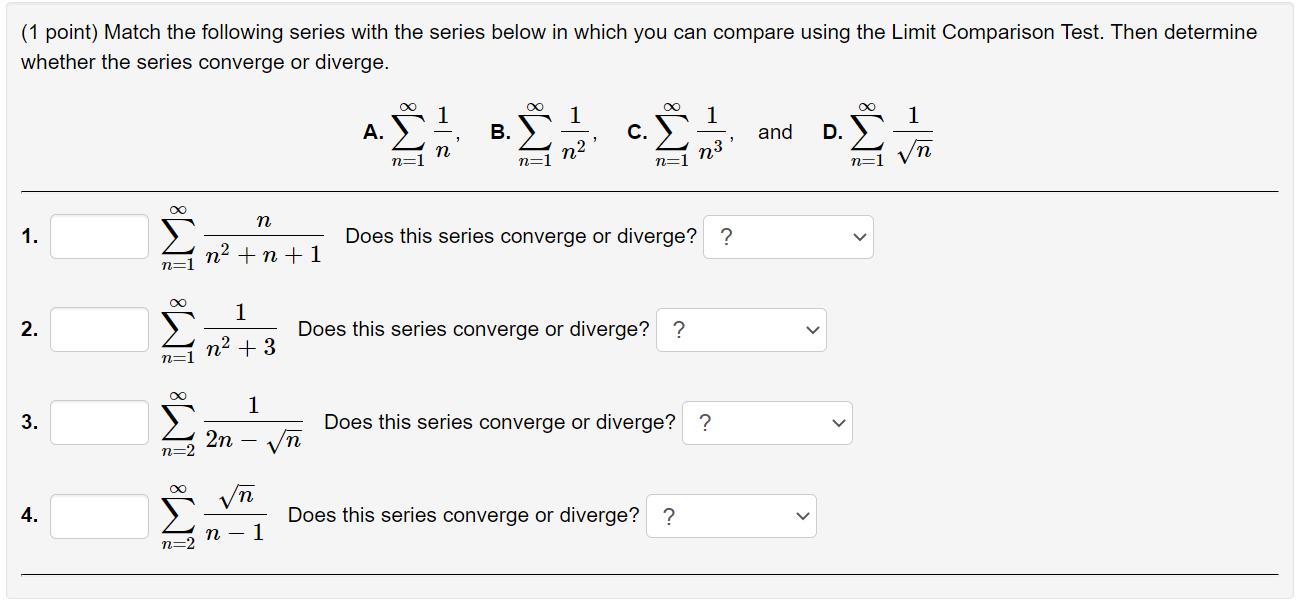Click the row 4 converge or diverge question text
The height and width of the screenshot is (606, 1302).
[x=464, y=516]
